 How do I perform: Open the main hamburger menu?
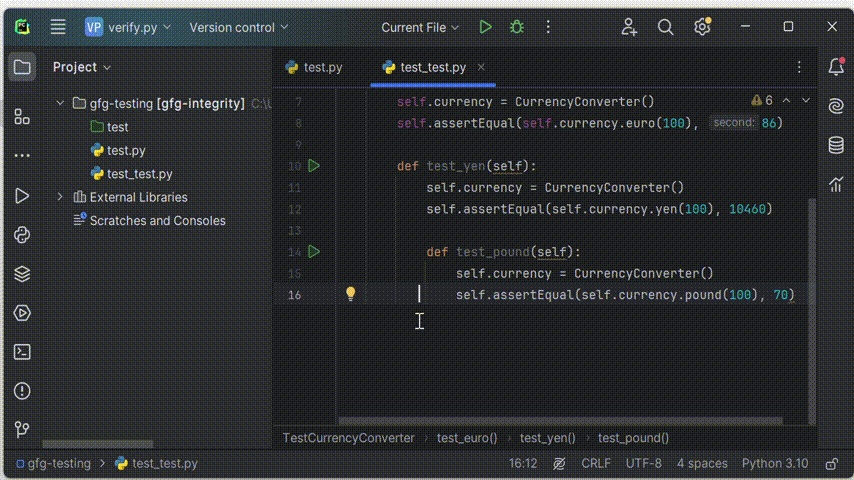coord(58,27)
